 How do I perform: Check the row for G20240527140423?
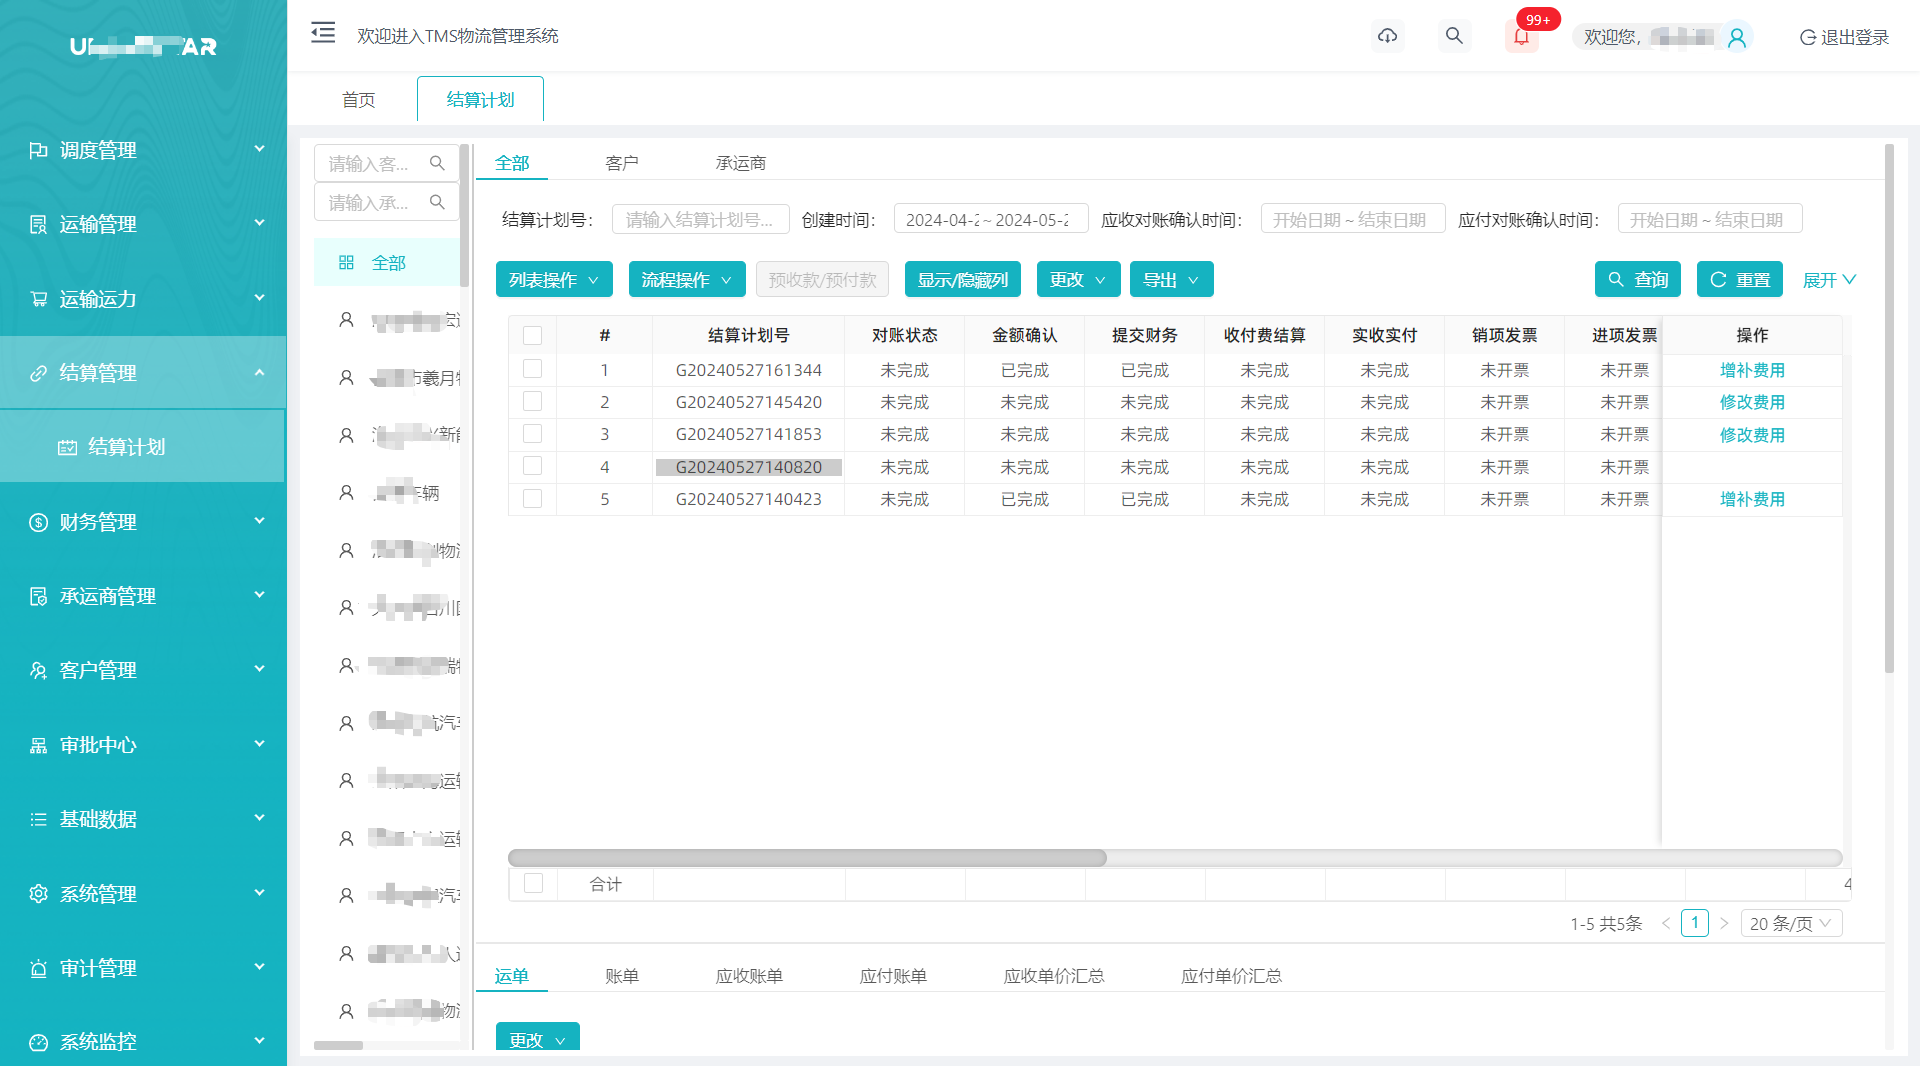pyautogui.click(x=532, y=498)
